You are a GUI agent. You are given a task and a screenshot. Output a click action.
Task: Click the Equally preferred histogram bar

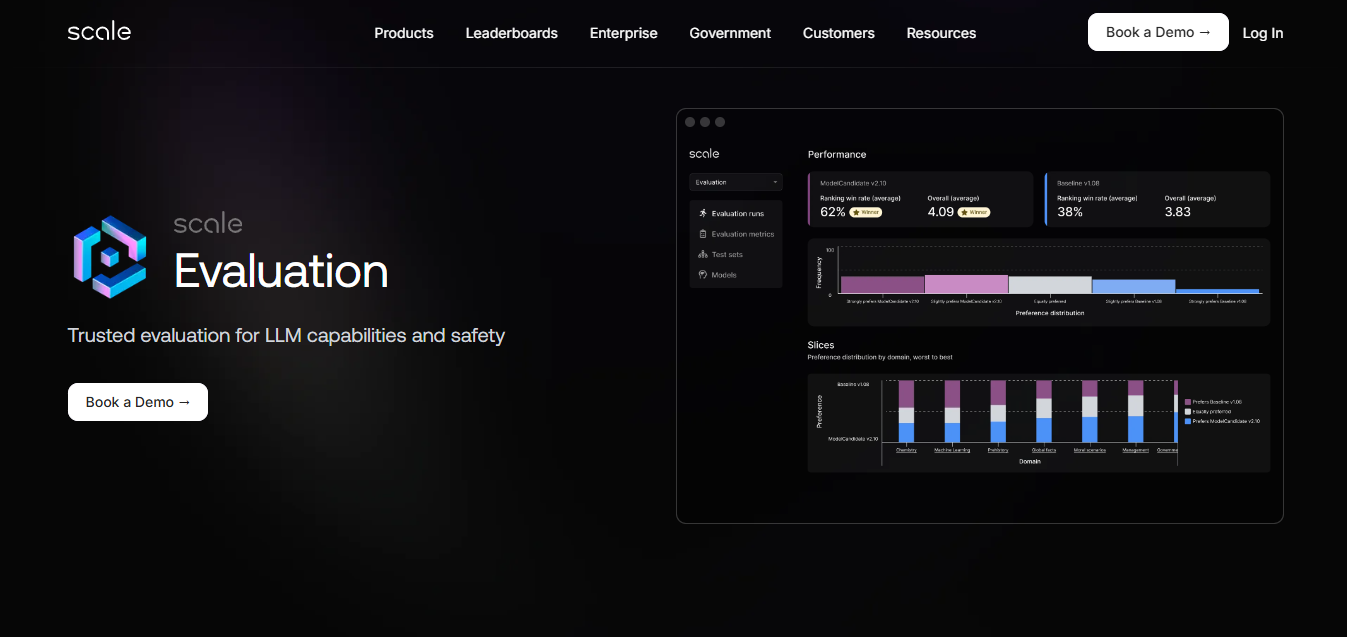point(1050,285)
